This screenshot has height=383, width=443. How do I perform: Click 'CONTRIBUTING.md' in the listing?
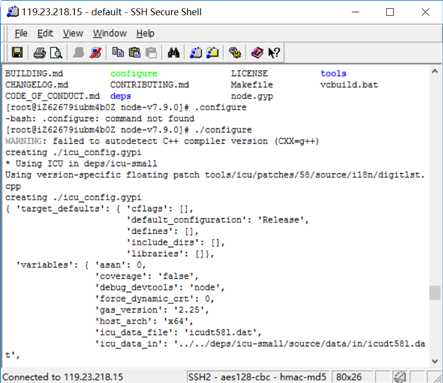150,85
